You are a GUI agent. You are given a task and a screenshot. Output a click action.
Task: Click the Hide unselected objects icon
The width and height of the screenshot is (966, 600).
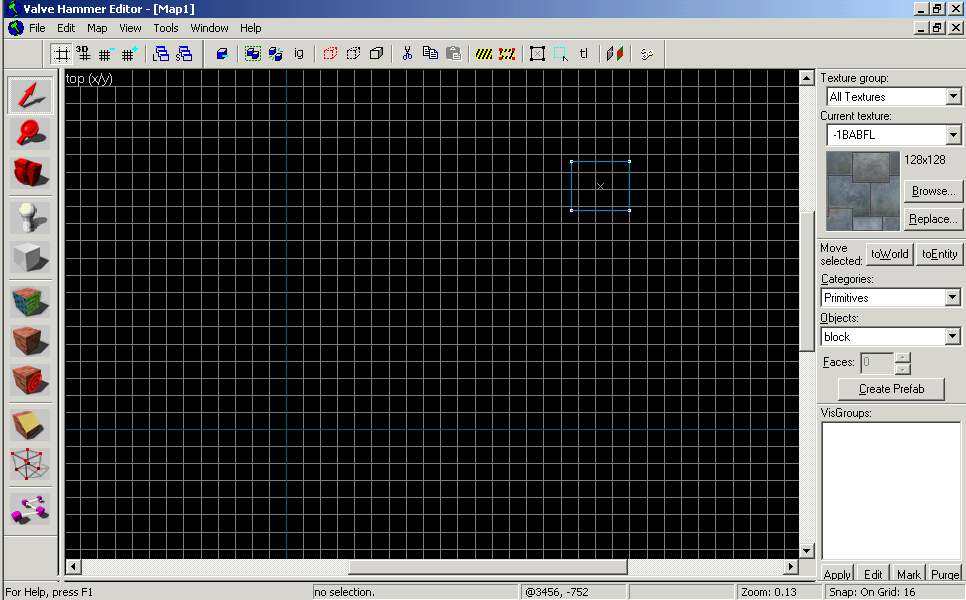[x=353, y=54]
